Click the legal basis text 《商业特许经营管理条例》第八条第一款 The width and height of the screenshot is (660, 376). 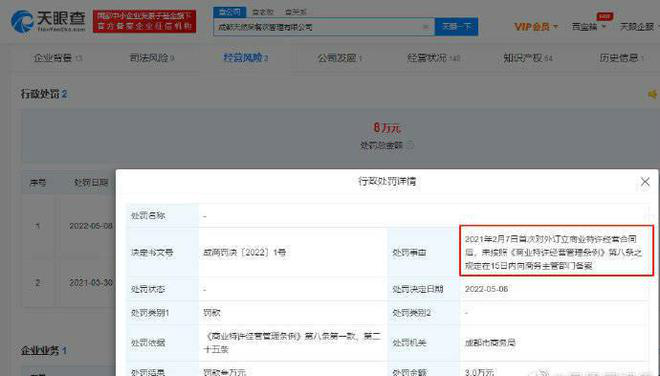point(292,343)
